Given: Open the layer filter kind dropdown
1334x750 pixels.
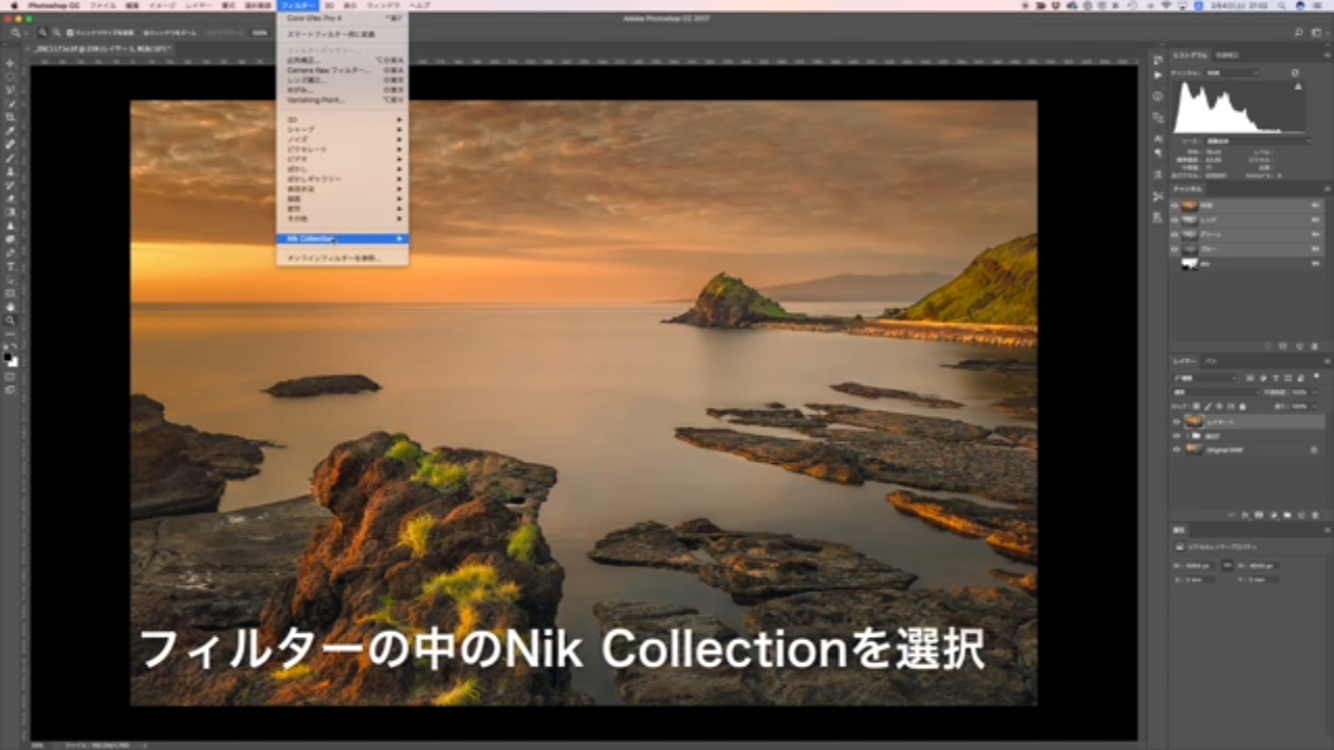Looking at the screenshot, I should (1206, 378).
